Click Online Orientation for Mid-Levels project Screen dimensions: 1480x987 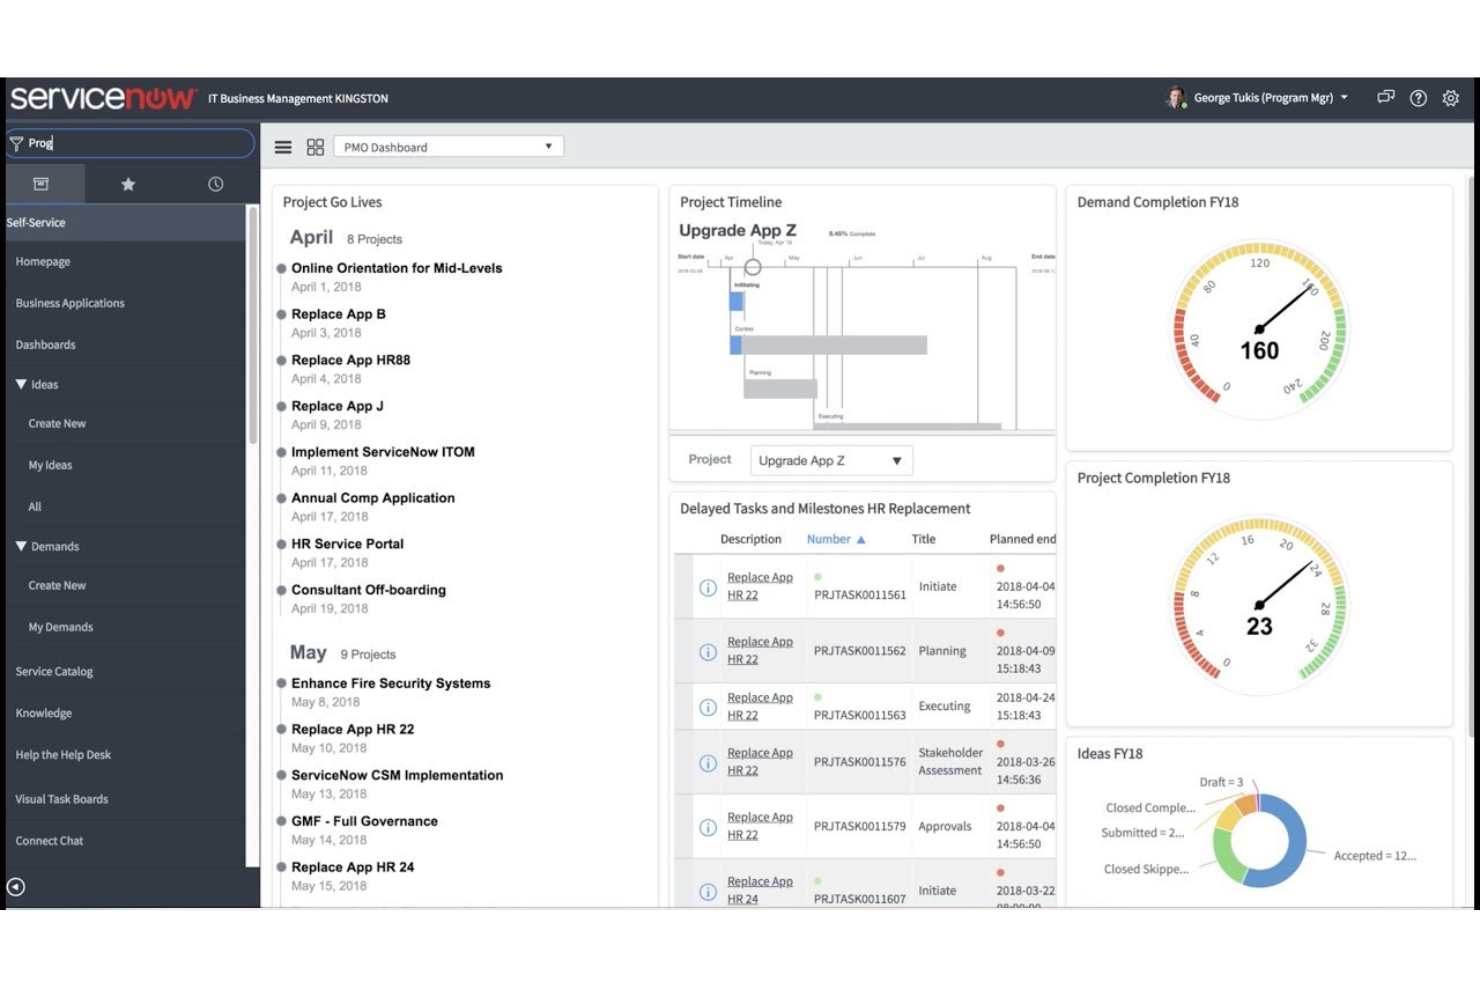396,268
